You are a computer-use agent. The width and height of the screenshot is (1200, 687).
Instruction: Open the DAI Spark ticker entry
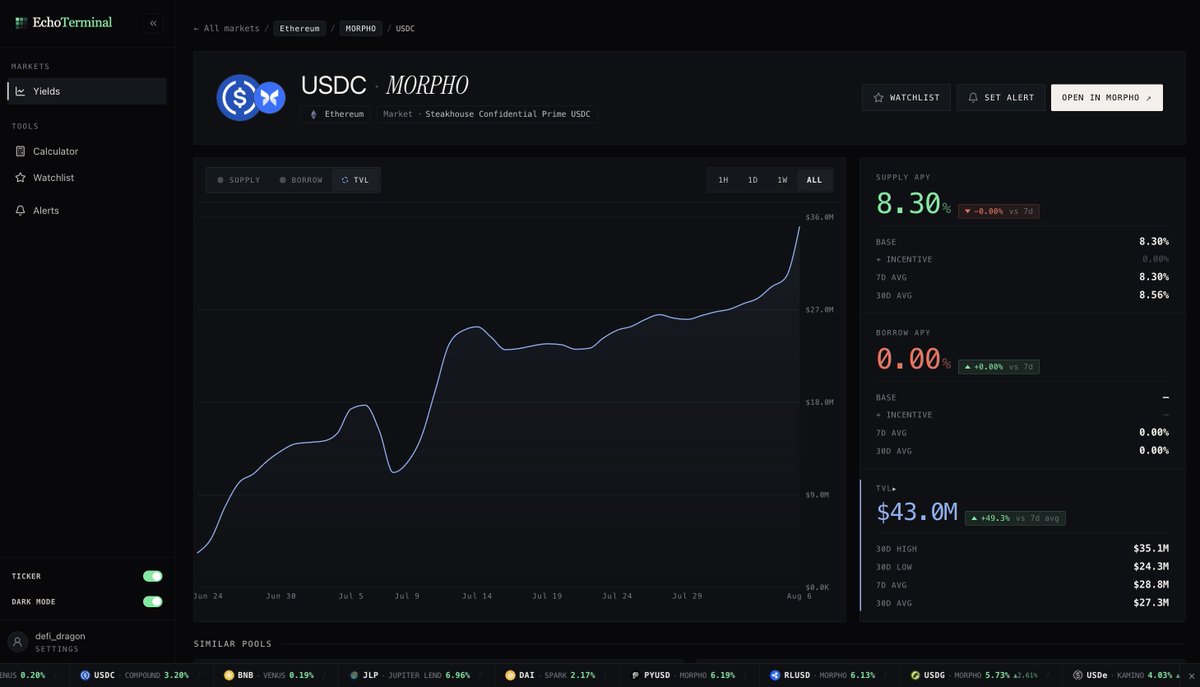[x=550, y=675]
